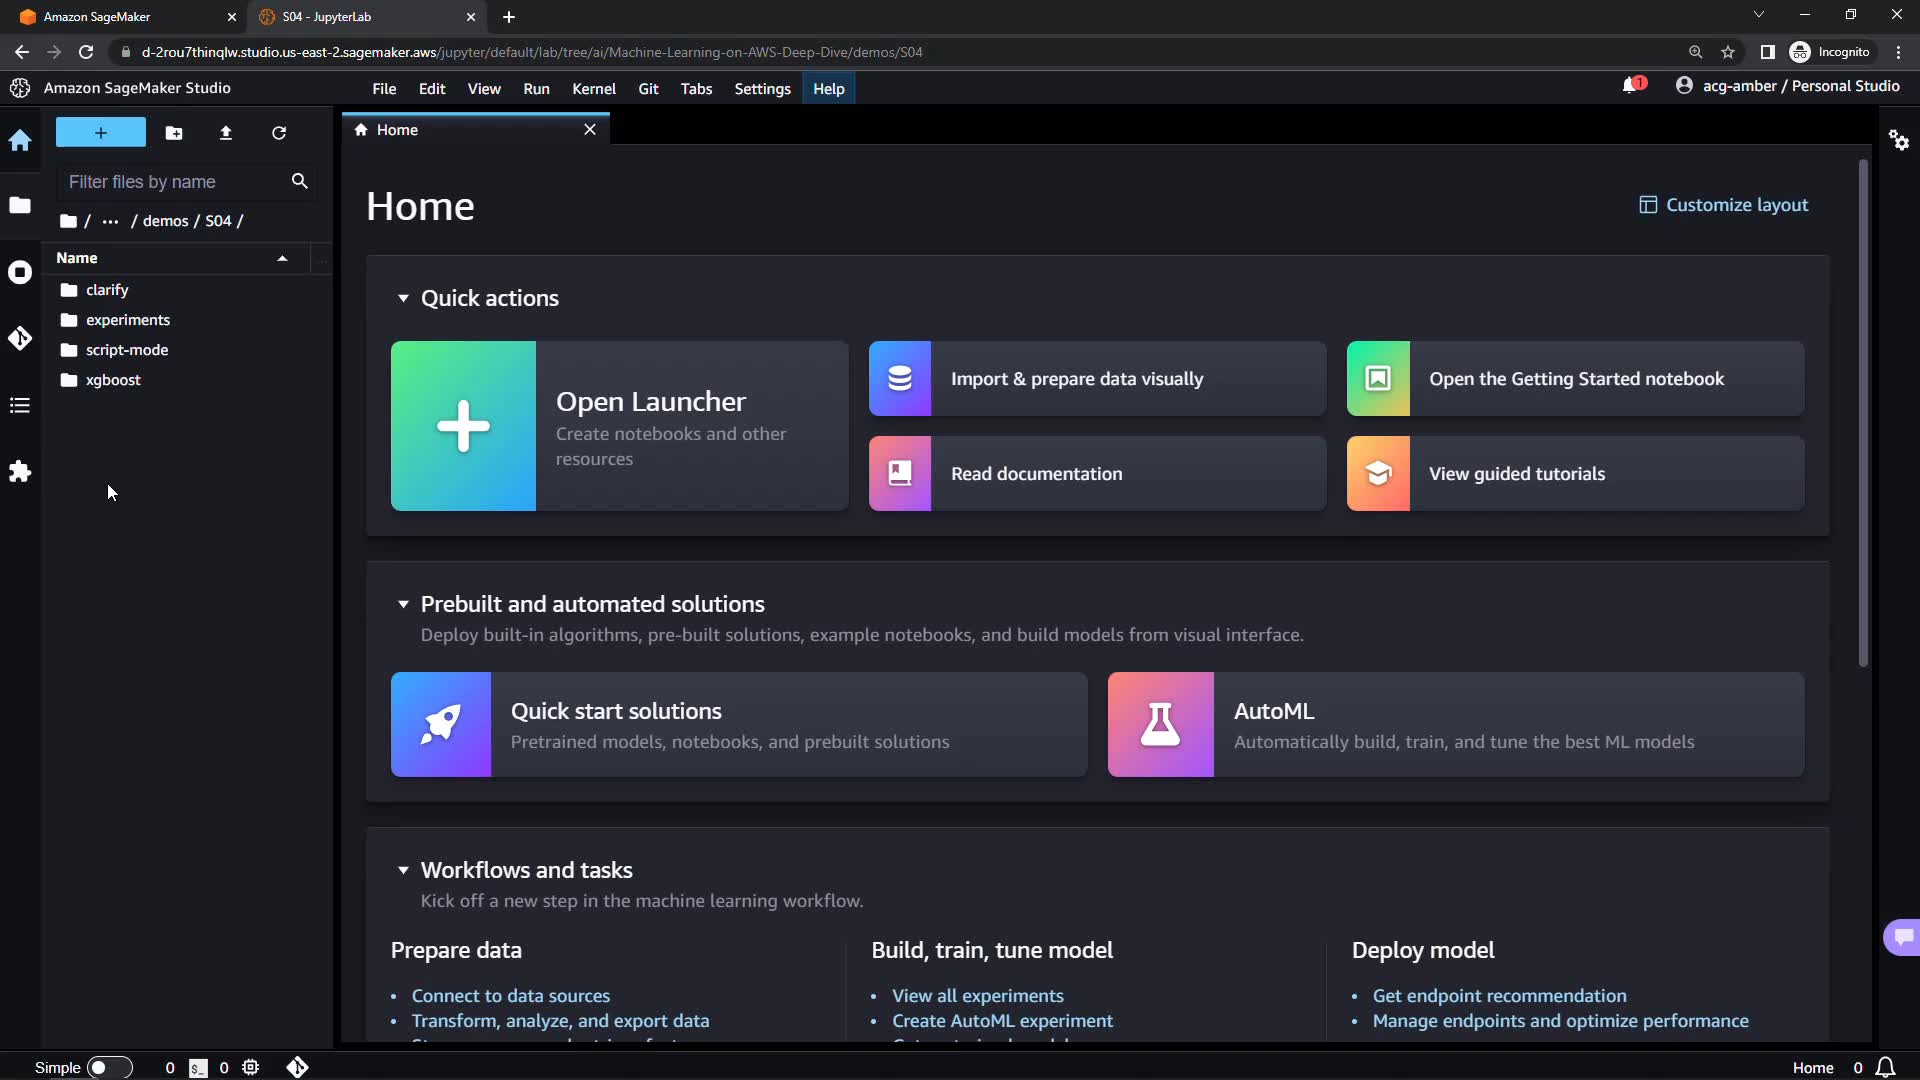Click the Customize layout link
The width and height of the screenshot is (1920, 1080).
coord(1723,205)
